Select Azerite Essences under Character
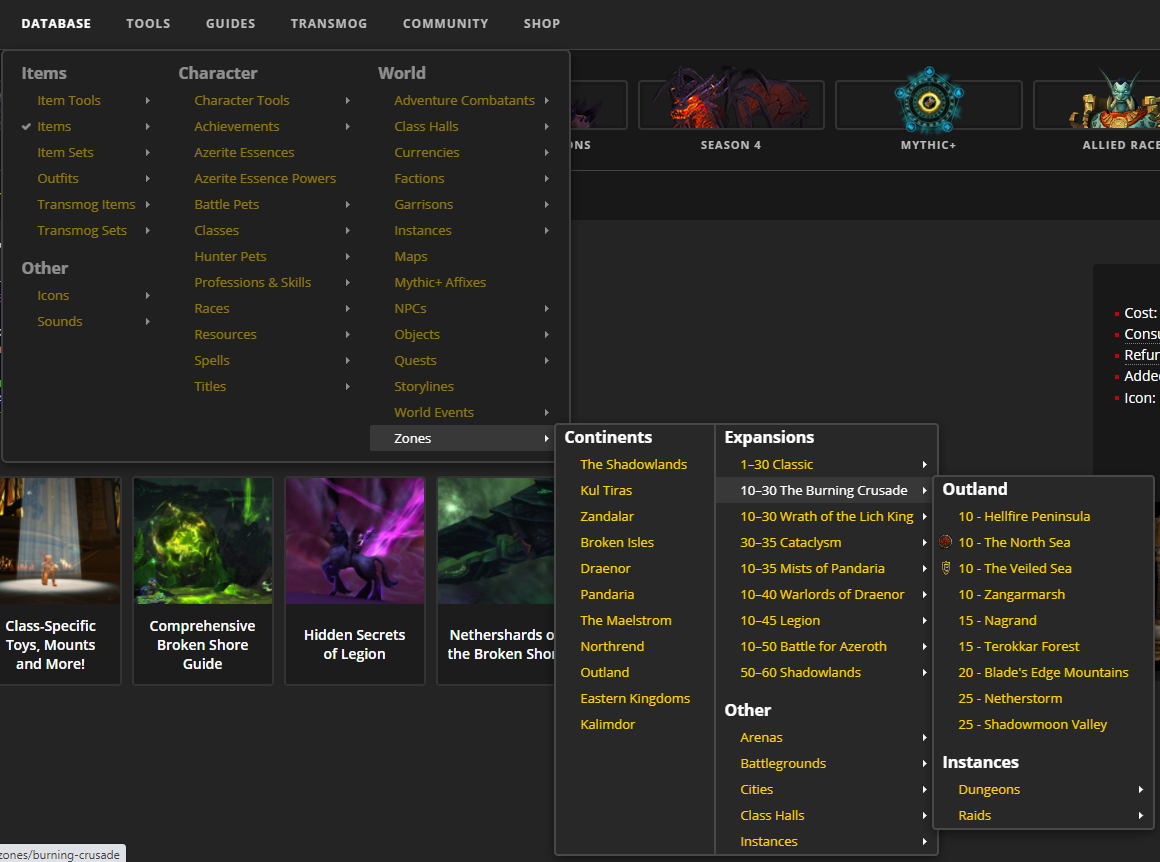This screenshot has width=1160, height=862. tap(244, 152)
